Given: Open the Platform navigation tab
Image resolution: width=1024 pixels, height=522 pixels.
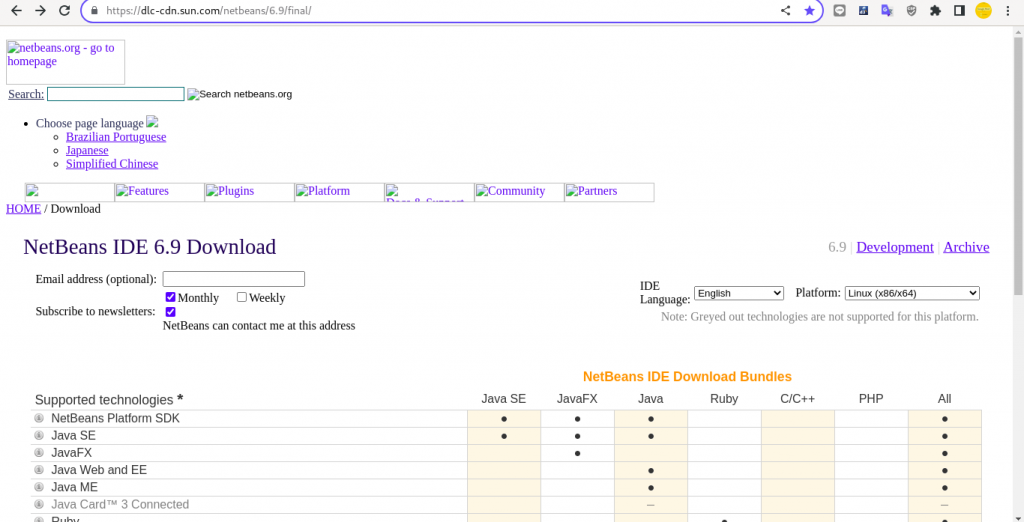Looking at the screenshot, I should (340, 192).
